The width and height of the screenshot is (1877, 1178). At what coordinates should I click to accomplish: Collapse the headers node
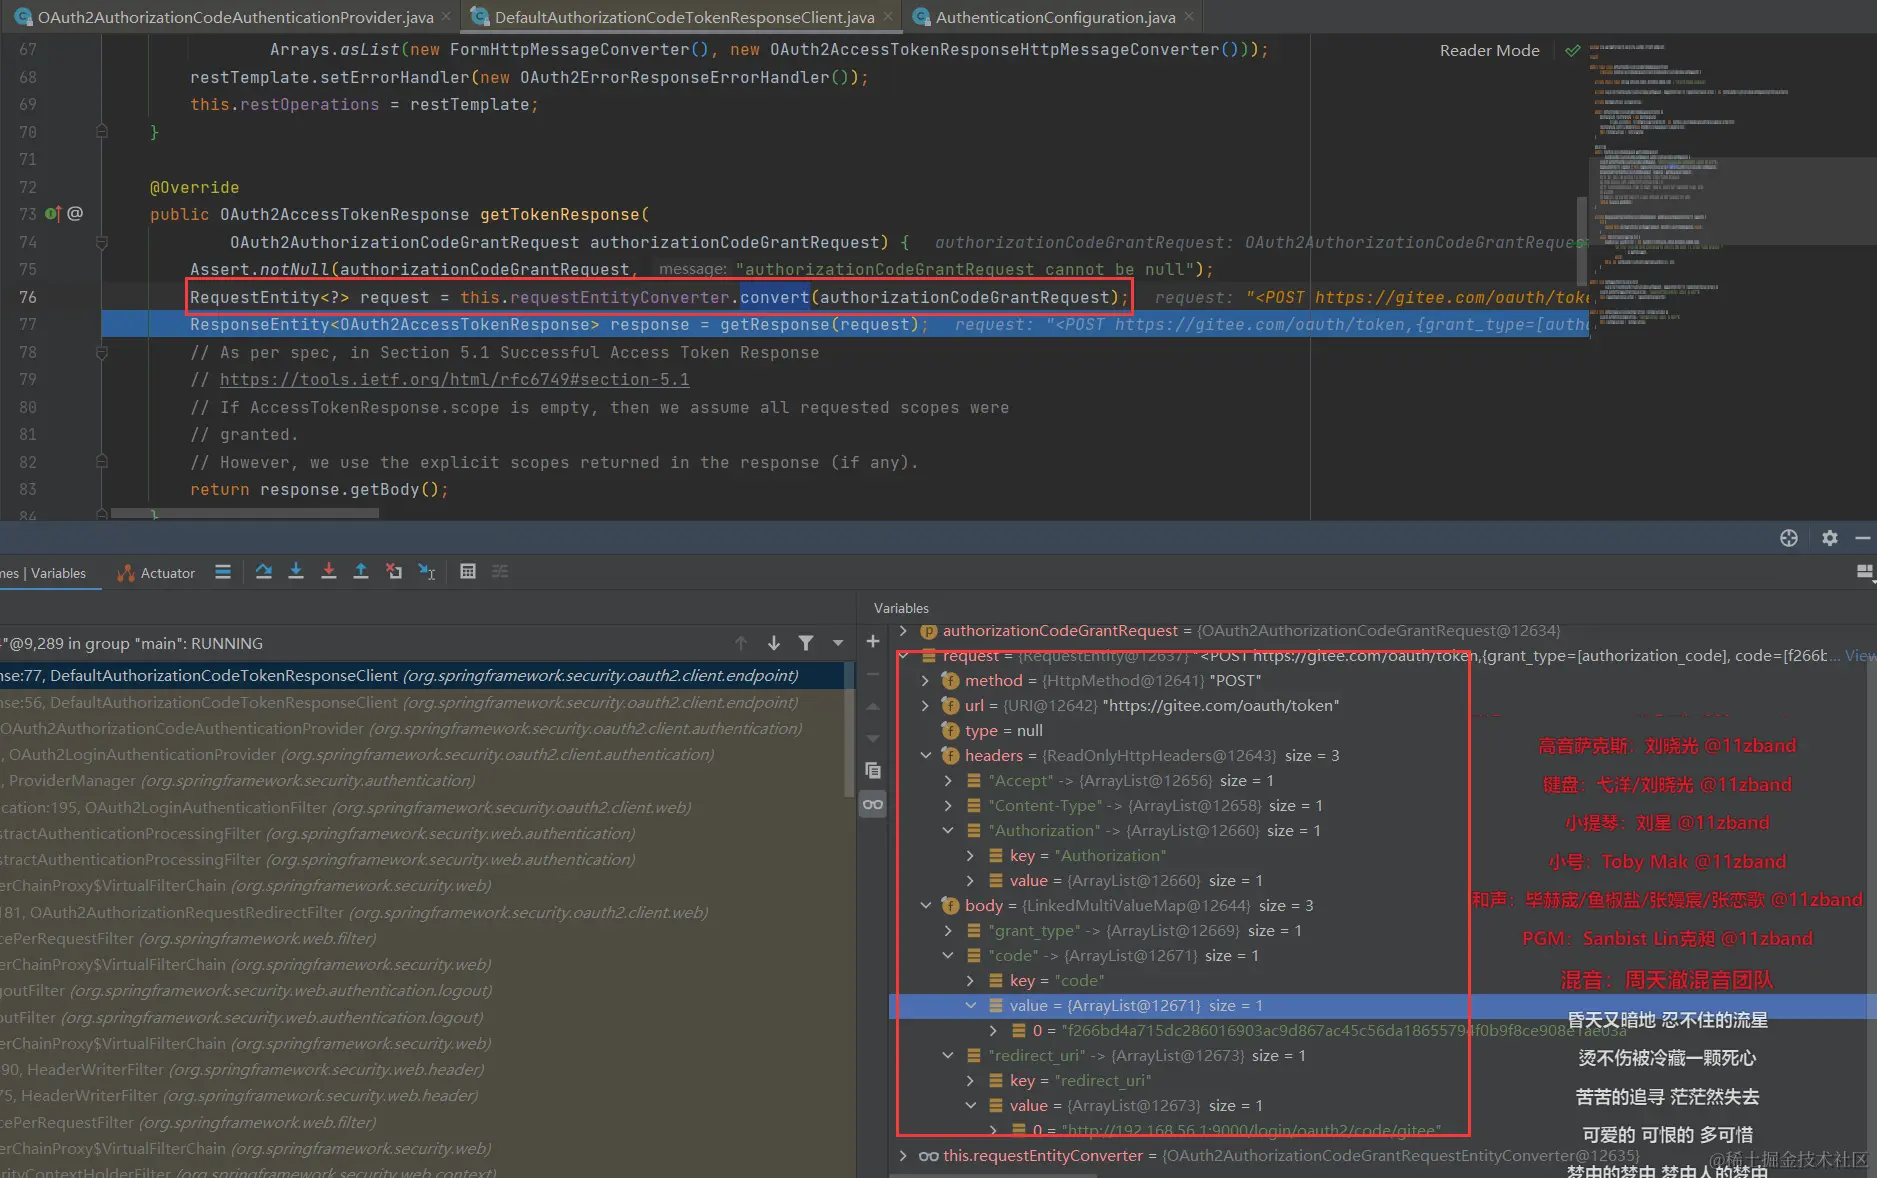coord(926,755)
